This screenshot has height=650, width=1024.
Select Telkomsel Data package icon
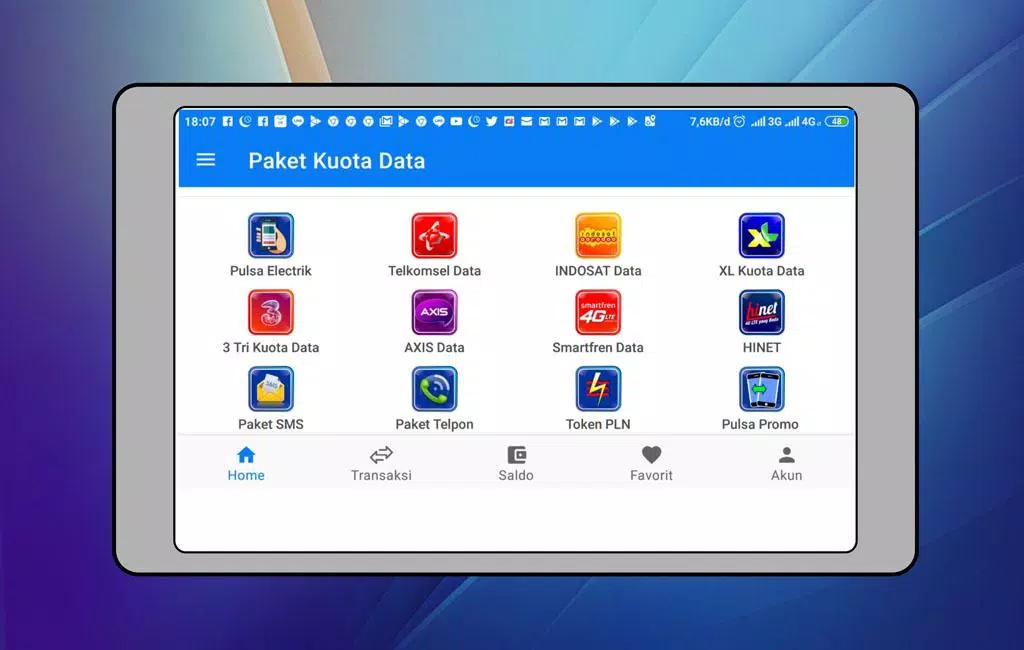click(x=434, y=236)
